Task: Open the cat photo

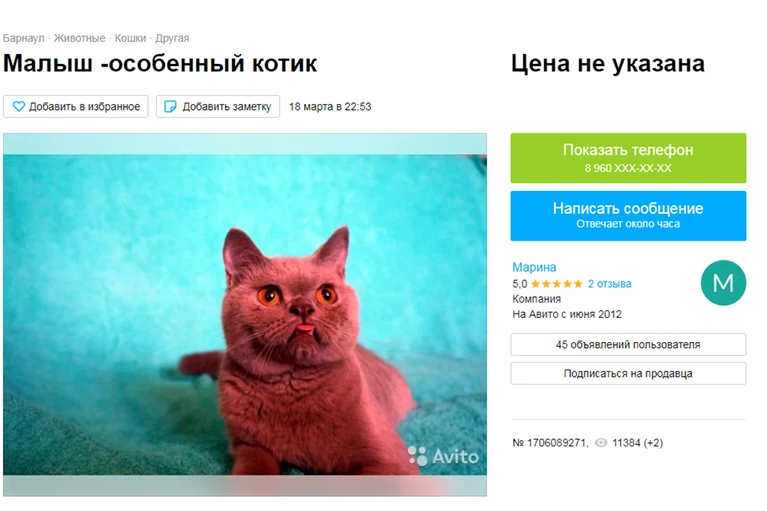Action: (x=245, y=314)
